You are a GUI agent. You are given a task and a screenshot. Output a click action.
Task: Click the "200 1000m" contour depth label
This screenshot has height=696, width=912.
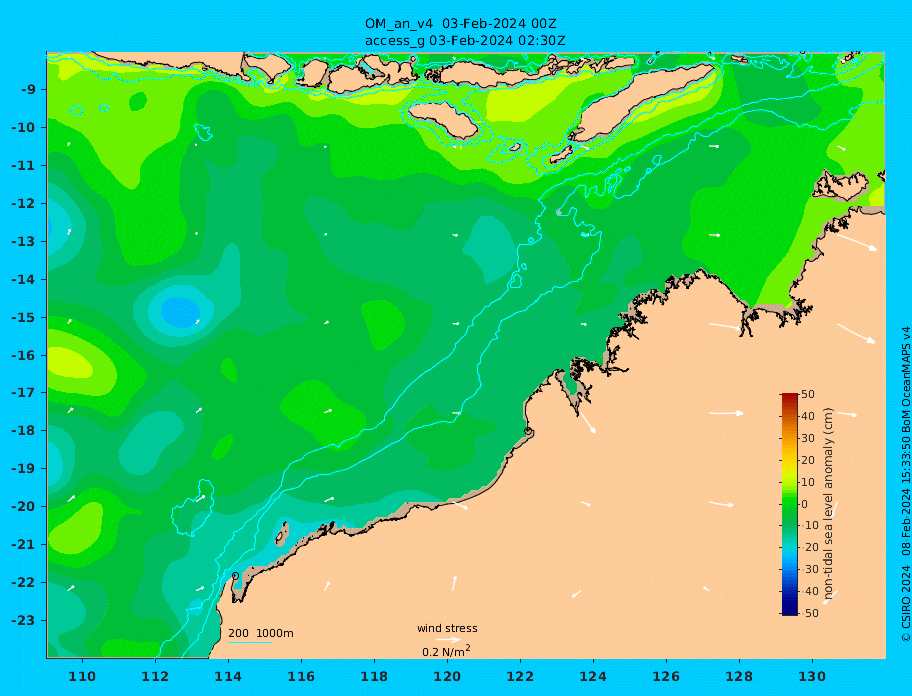[x=261, y=633]
